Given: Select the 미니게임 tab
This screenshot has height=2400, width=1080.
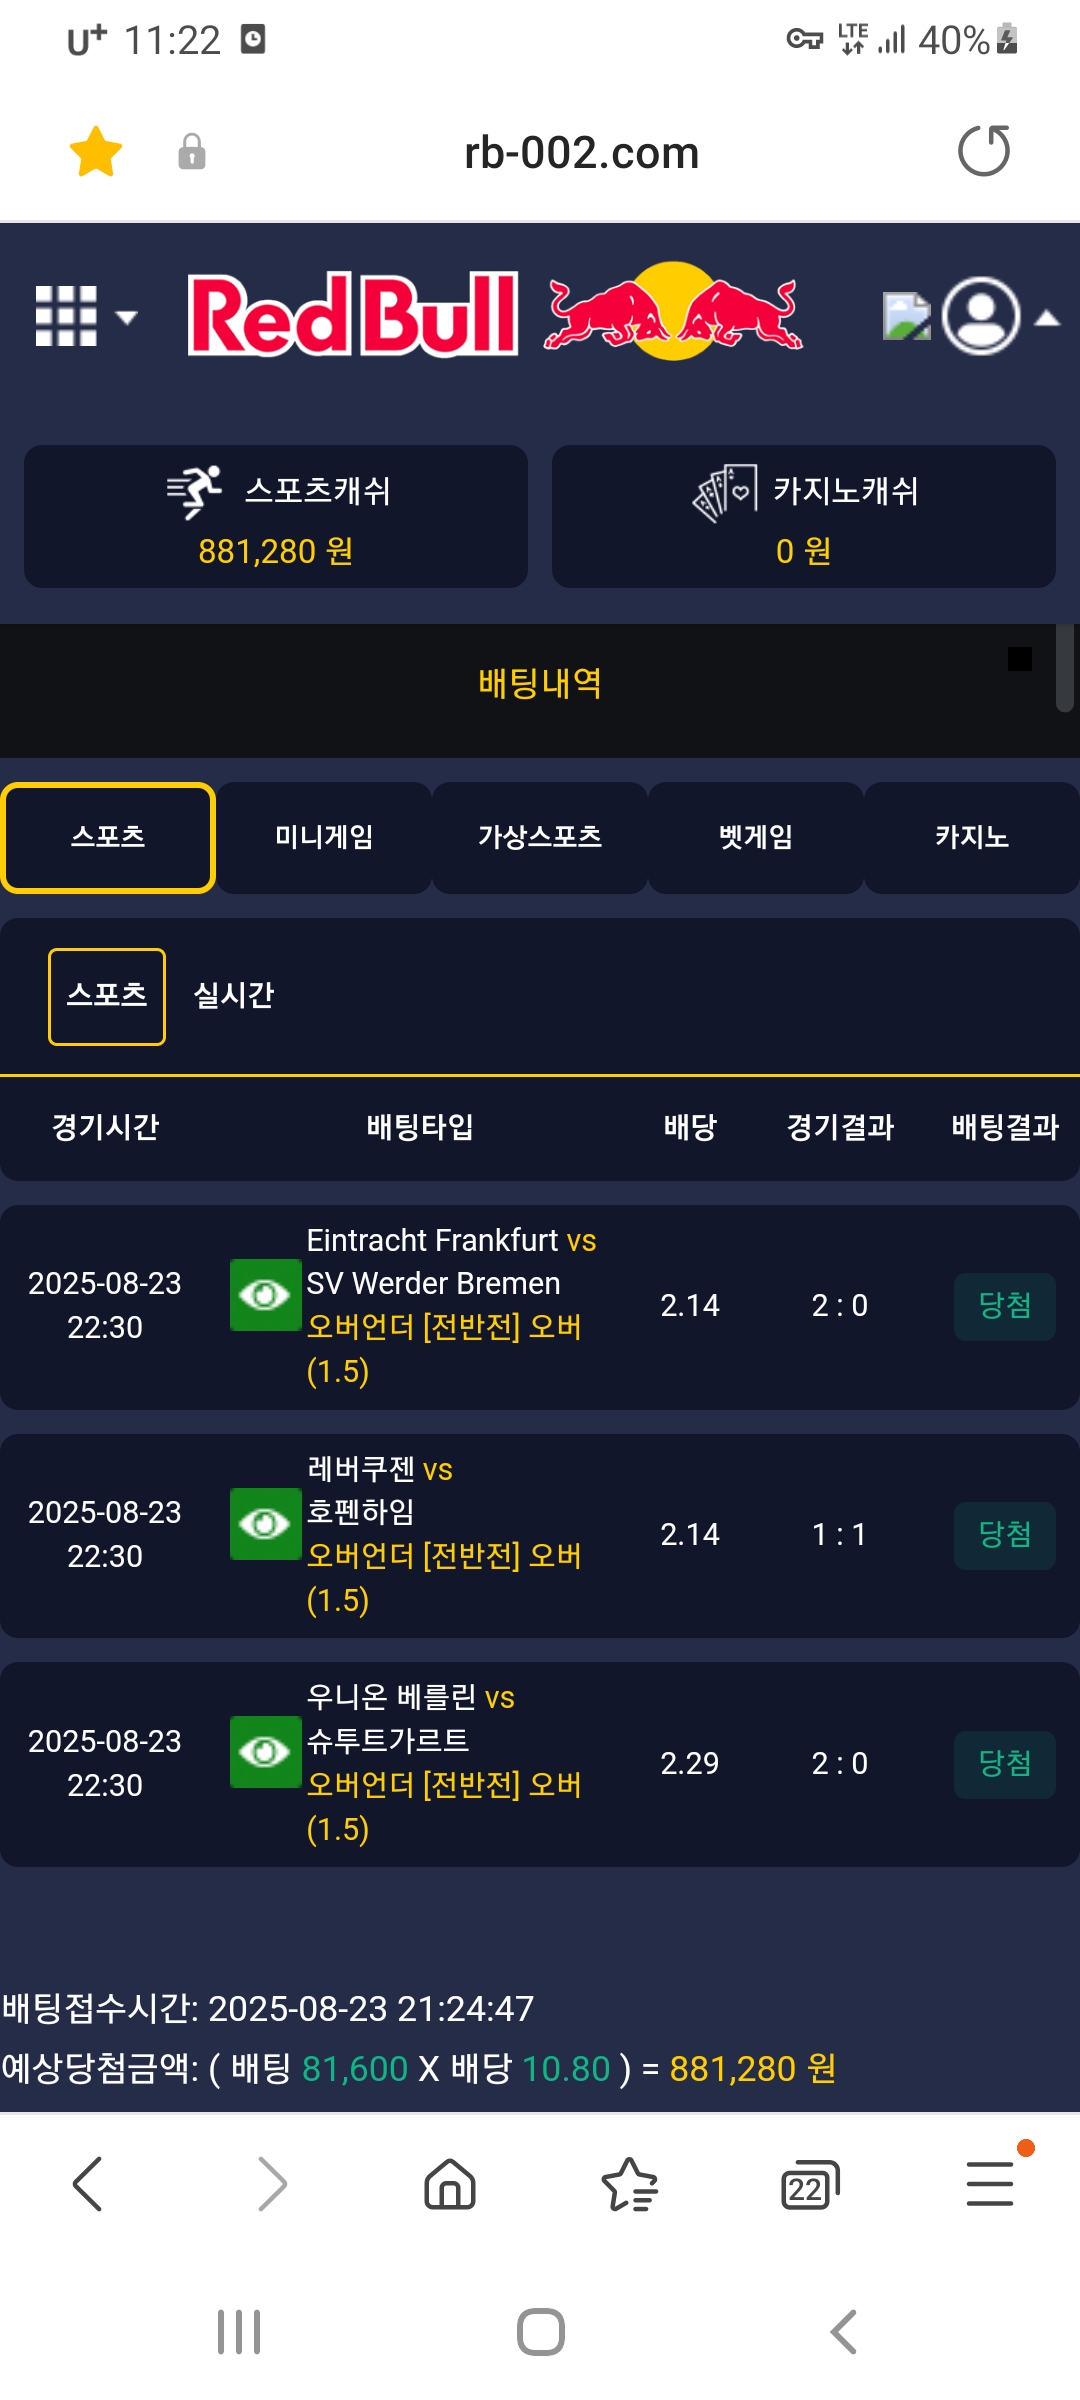Looking at the screenshot, I should 324,837.
